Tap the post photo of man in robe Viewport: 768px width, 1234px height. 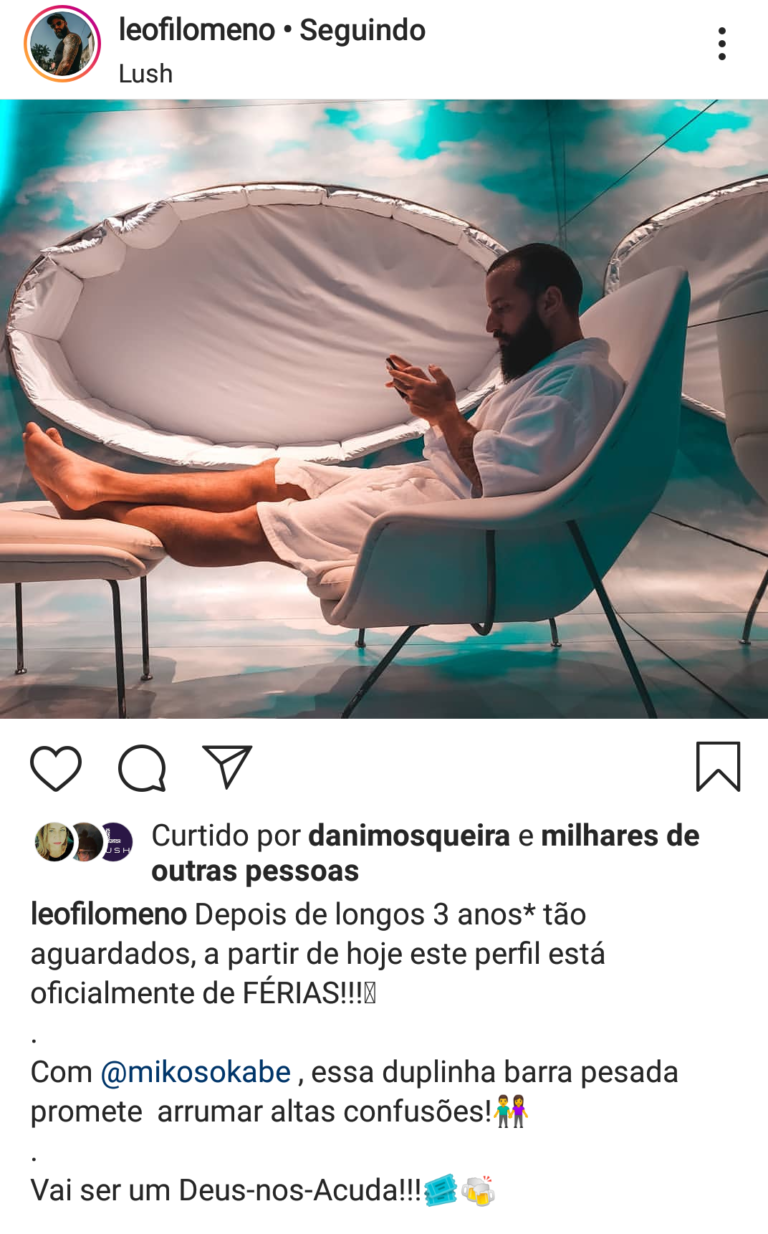coord(384,409)
